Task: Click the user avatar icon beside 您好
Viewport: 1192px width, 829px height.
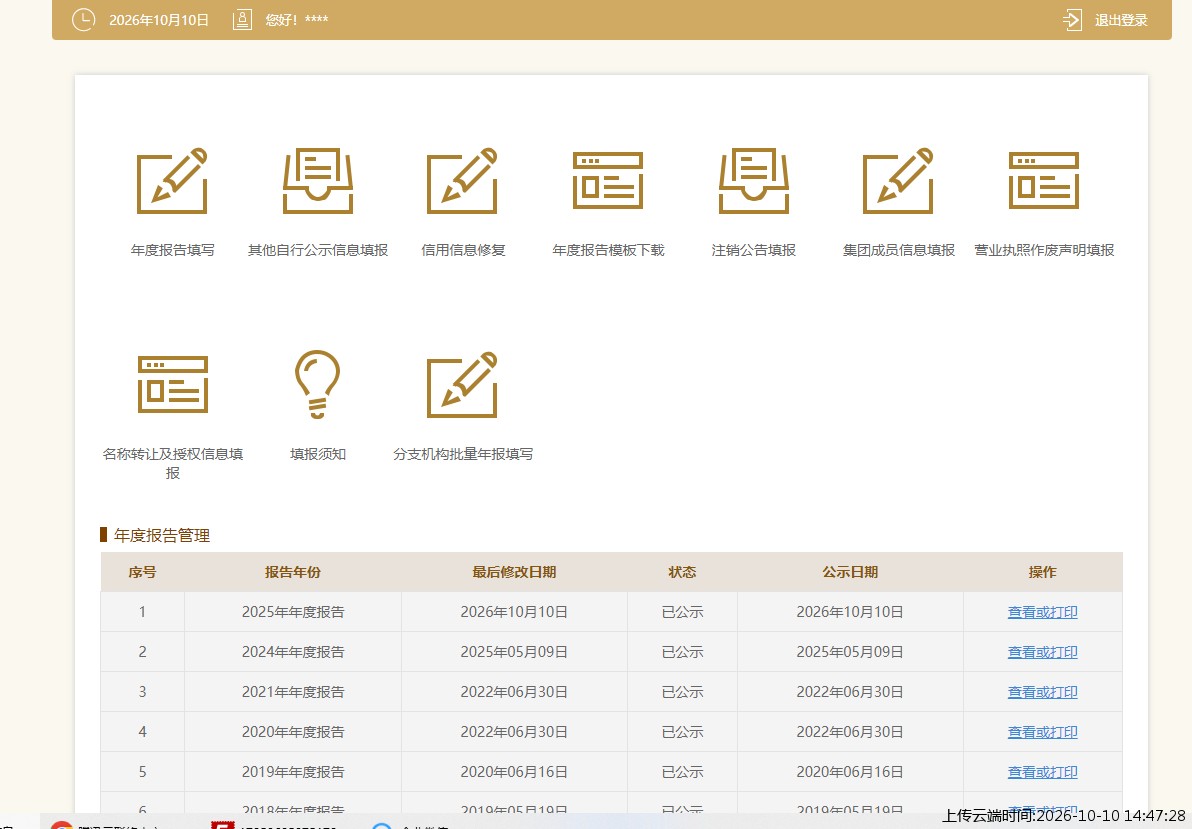Action: (242, 20)
